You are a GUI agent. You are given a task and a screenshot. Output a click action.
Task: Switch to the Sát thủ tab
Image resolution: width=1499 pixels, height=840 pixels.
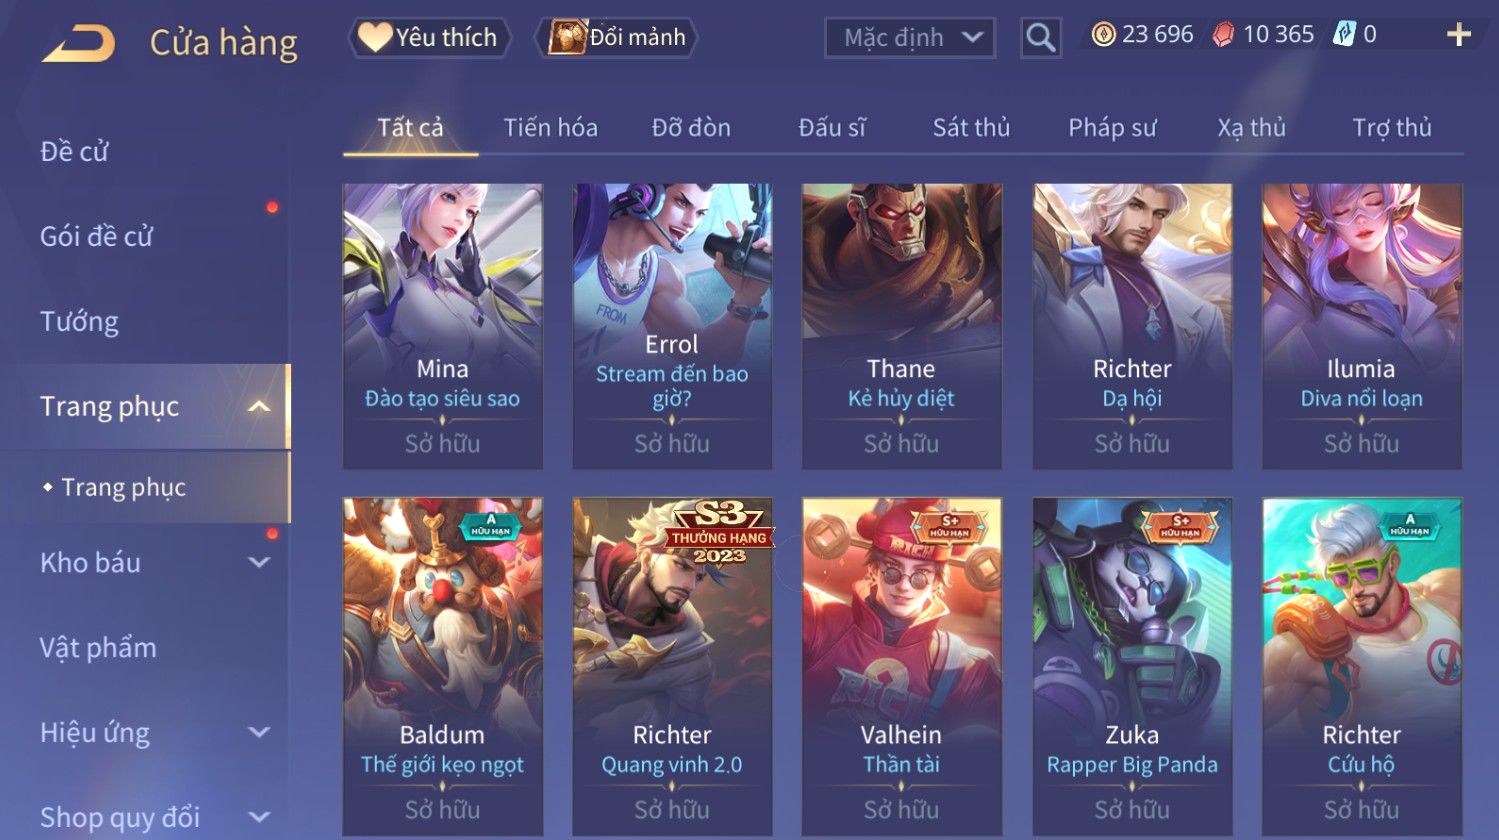(x=971, y=128)
